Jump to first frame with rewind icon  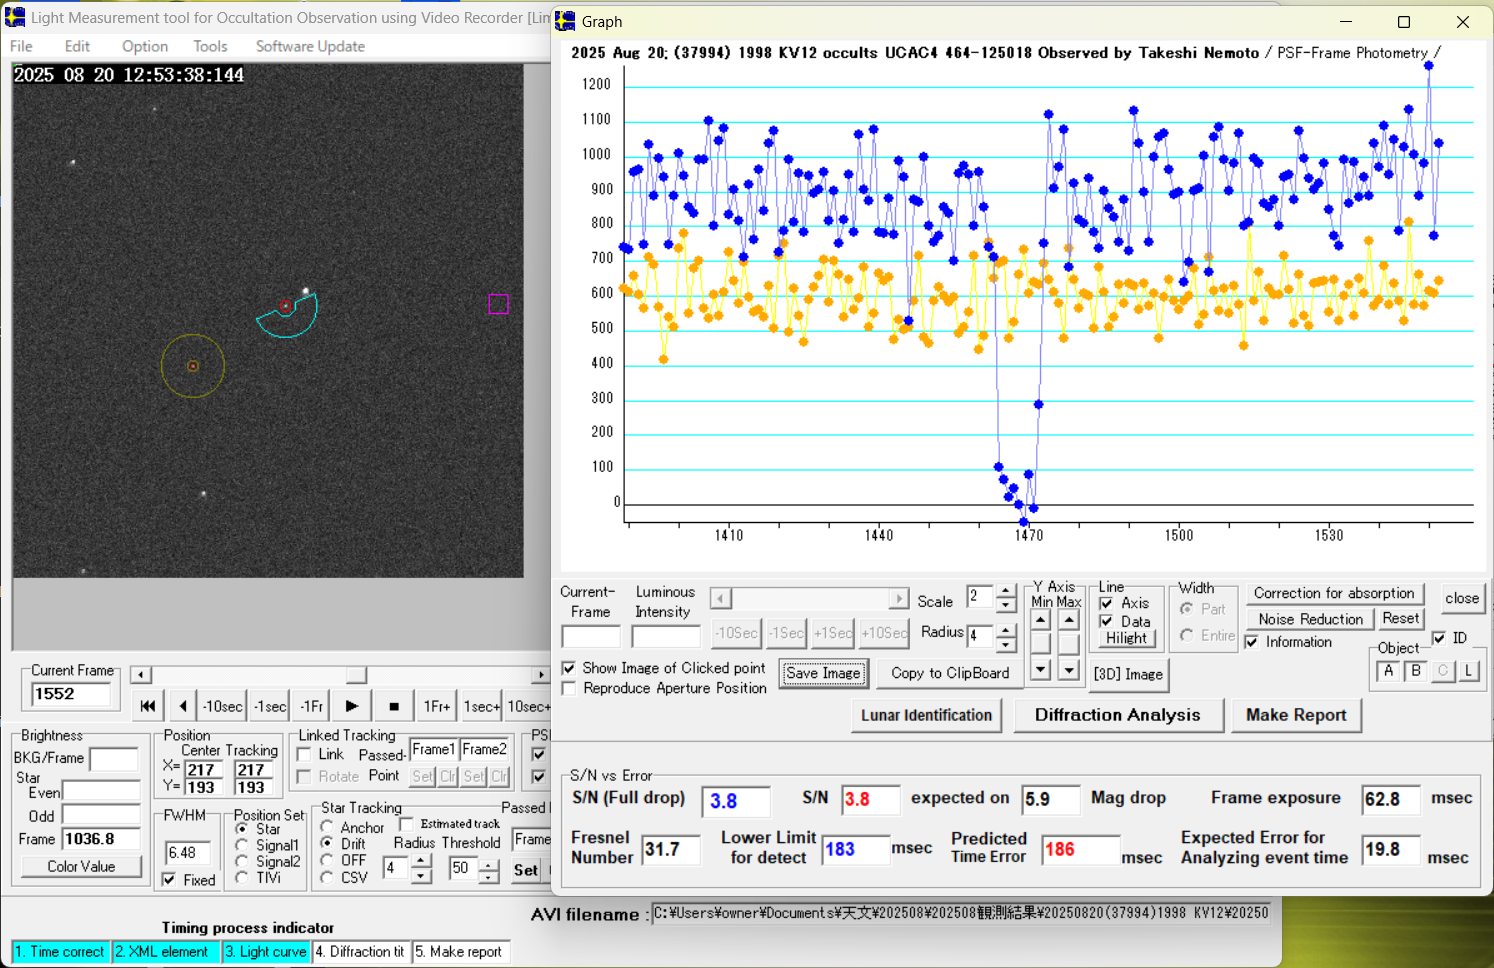(148, 706)
